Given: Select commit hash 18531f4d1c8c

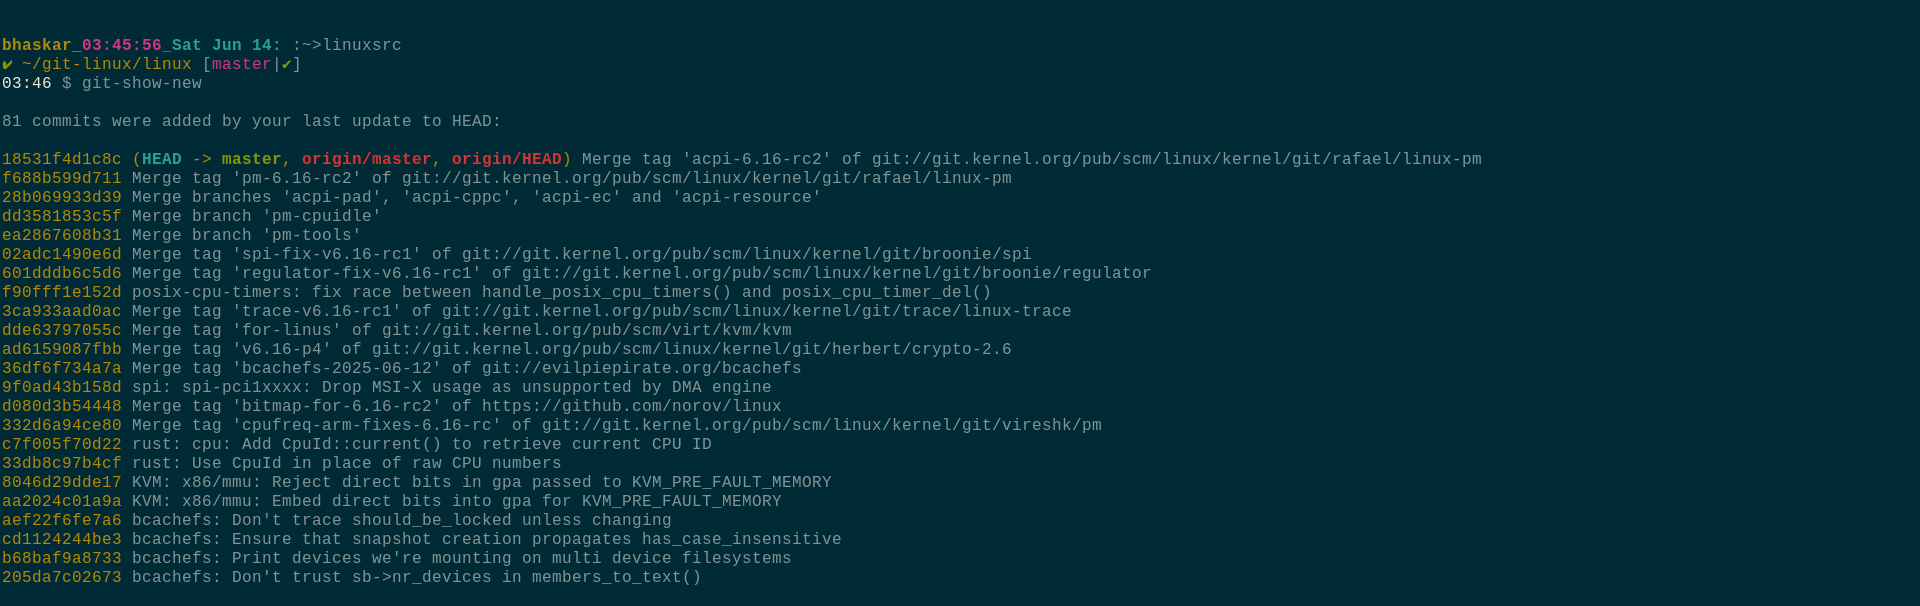Looking at the screenshot, I should [62, 159].
